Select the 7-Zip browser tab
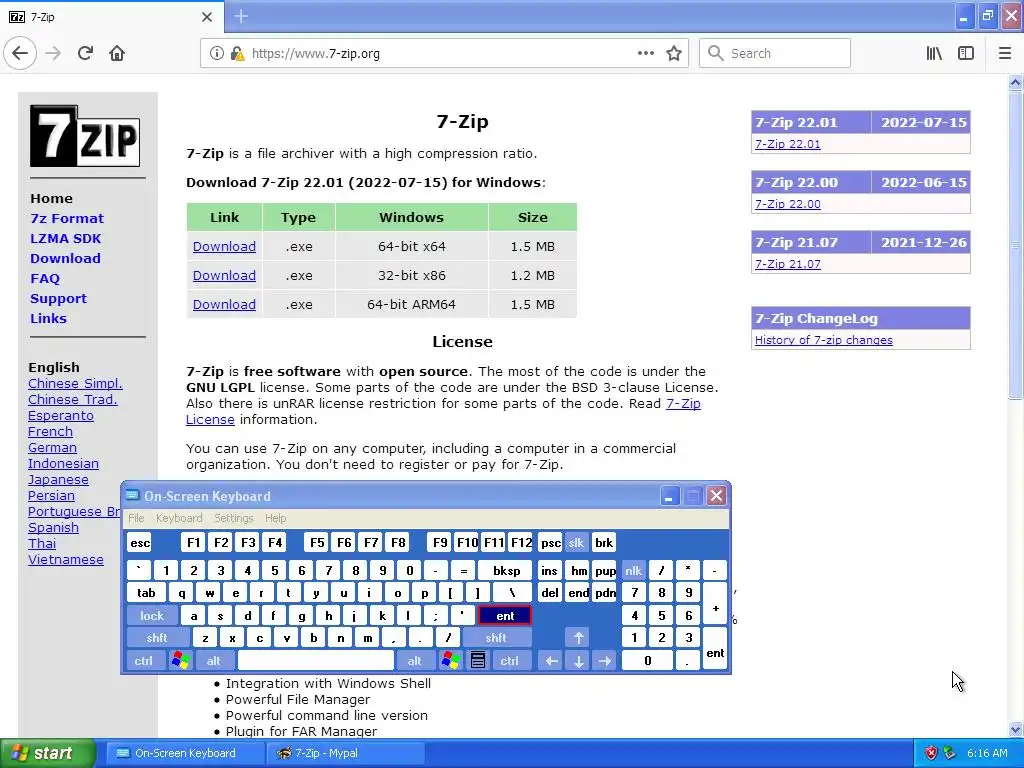 [x=111, y=17]
